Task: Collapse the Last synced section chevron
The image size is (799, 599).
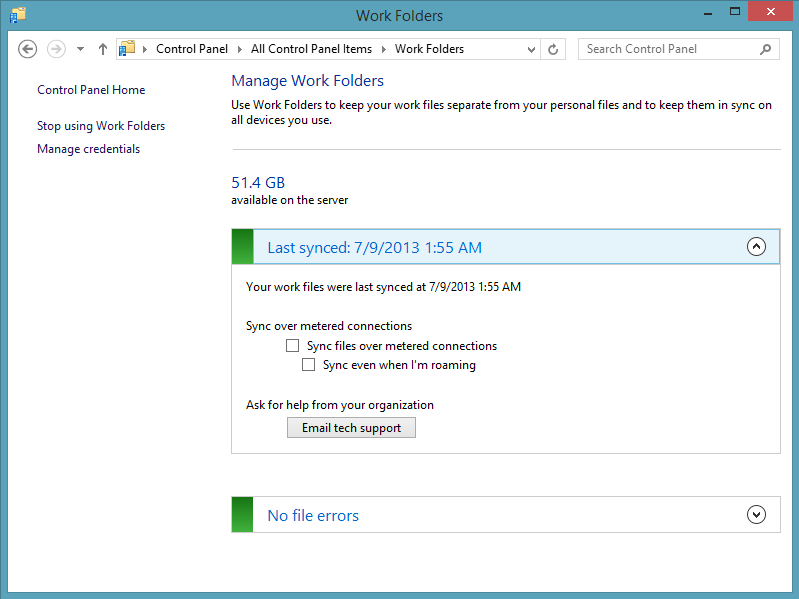Action: pyautogui.click(x=756, y=247)
